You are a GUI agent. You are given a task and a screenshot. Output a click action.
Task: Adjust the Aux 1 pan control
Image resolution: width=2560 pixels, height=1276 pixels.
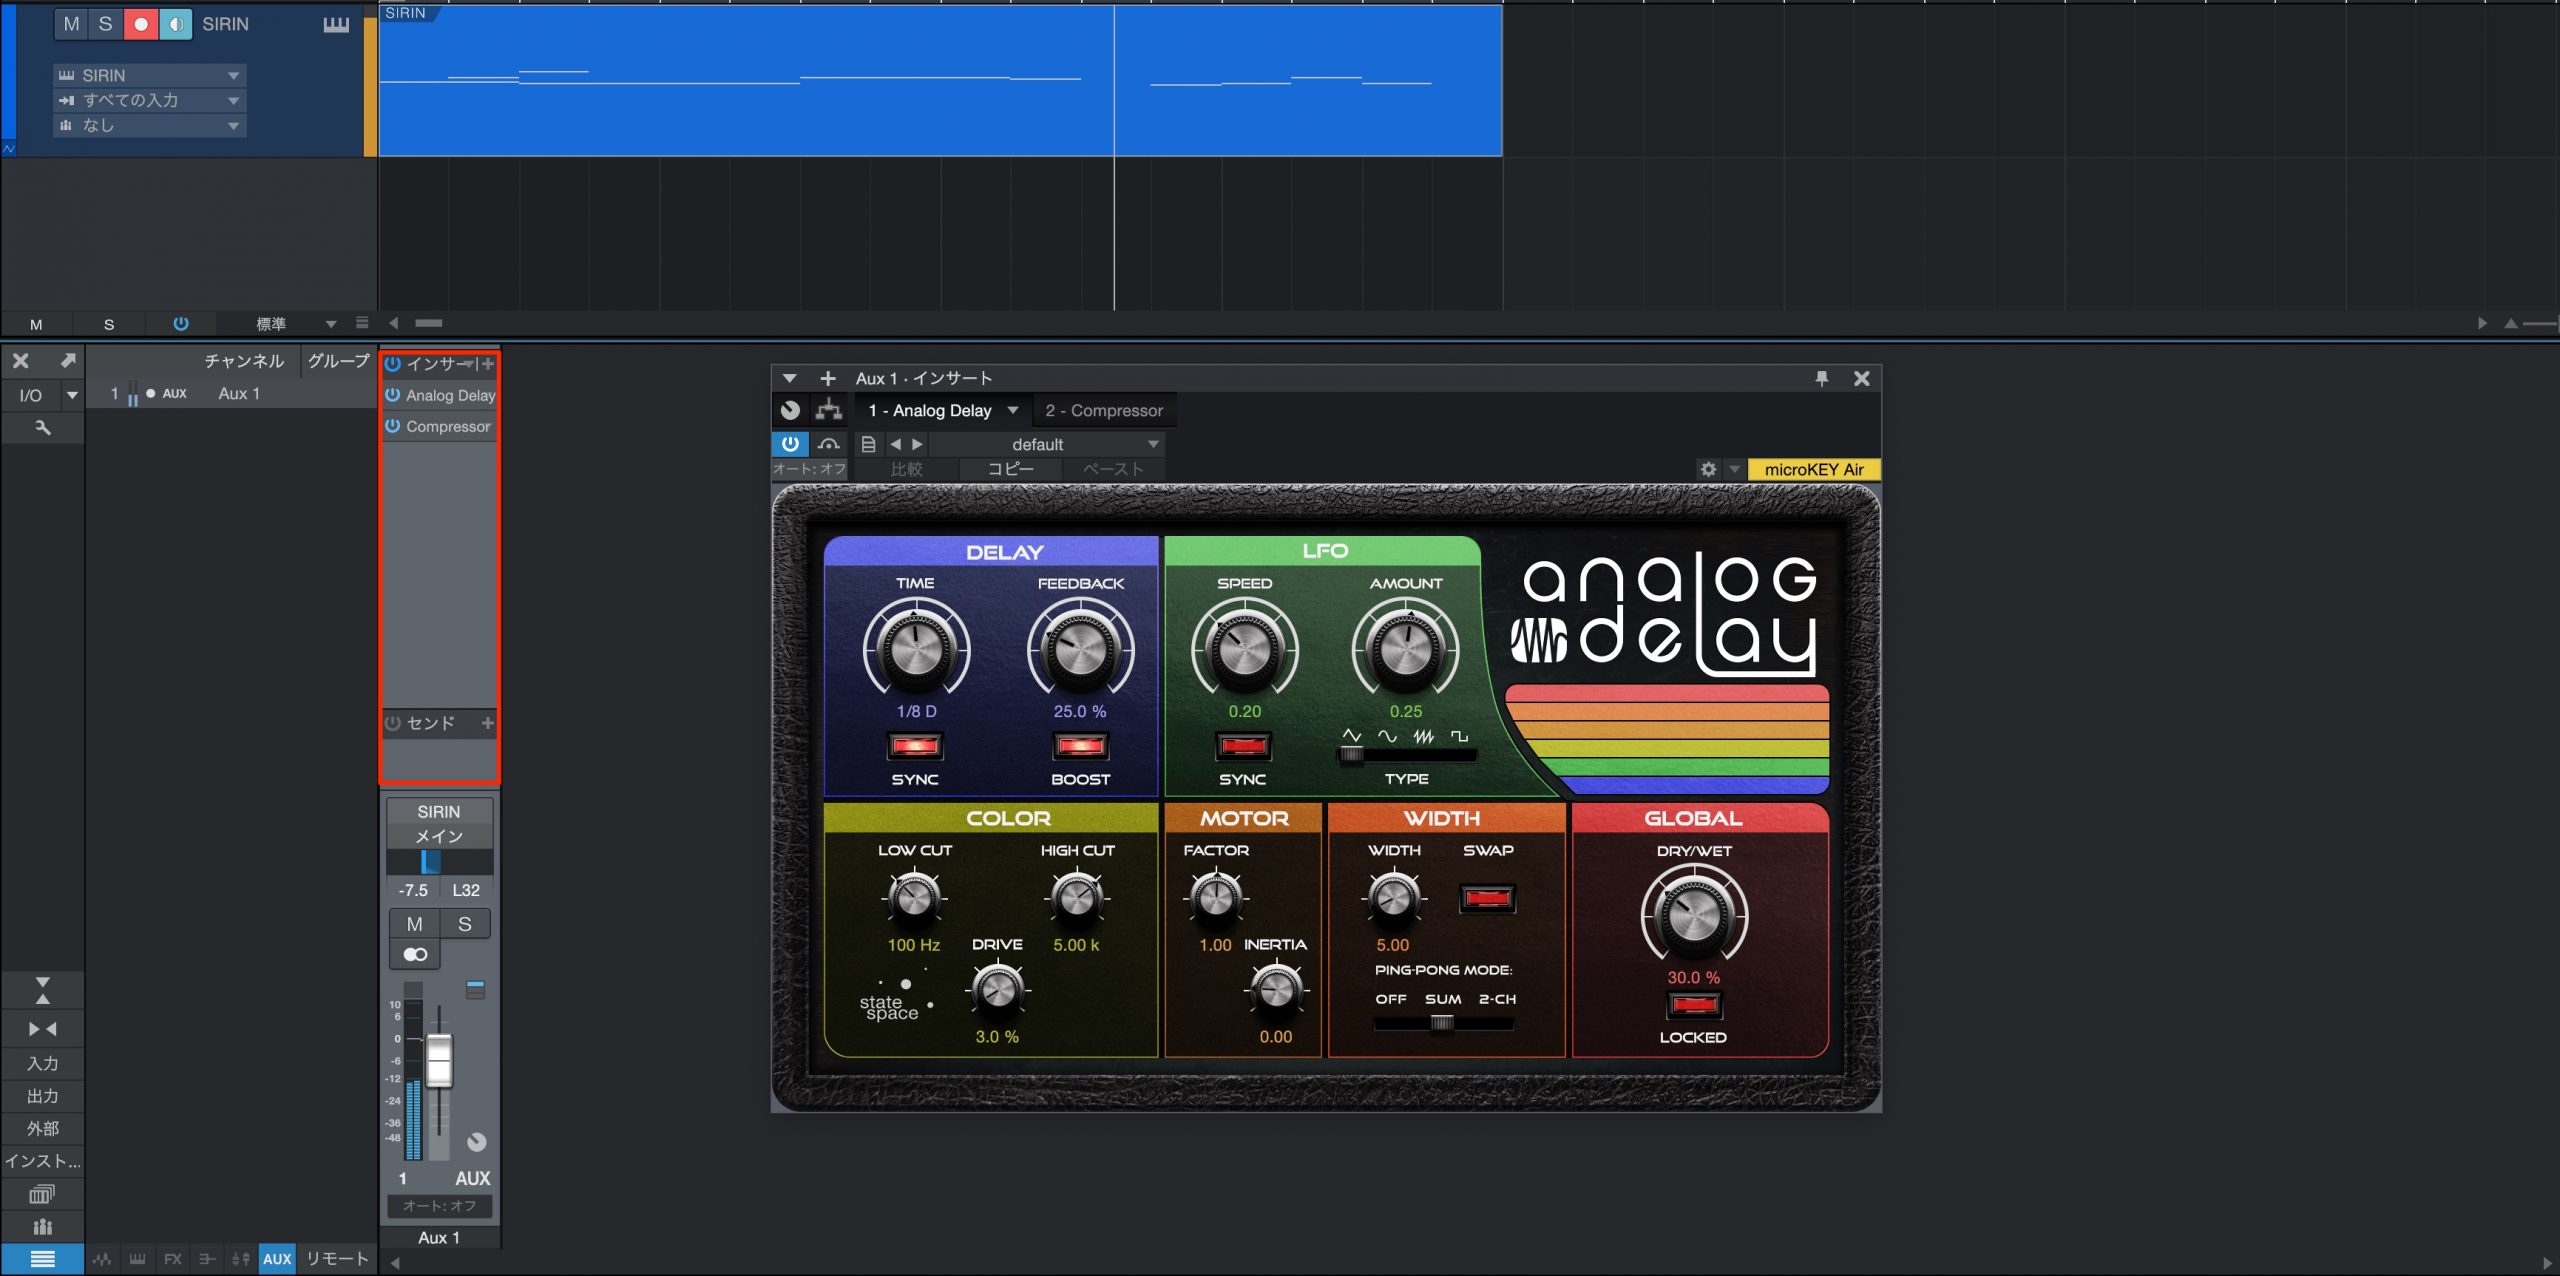click(x=439, y=862)
